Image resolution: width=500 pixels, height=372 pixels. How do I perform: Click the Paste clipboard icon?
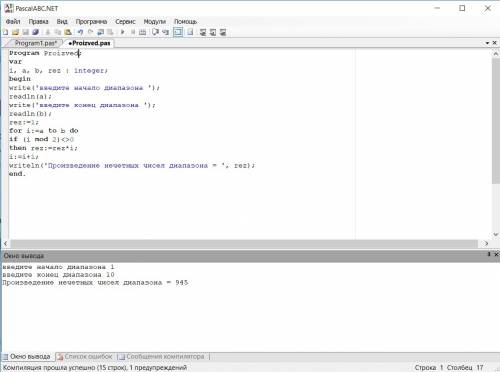(68, 32)
